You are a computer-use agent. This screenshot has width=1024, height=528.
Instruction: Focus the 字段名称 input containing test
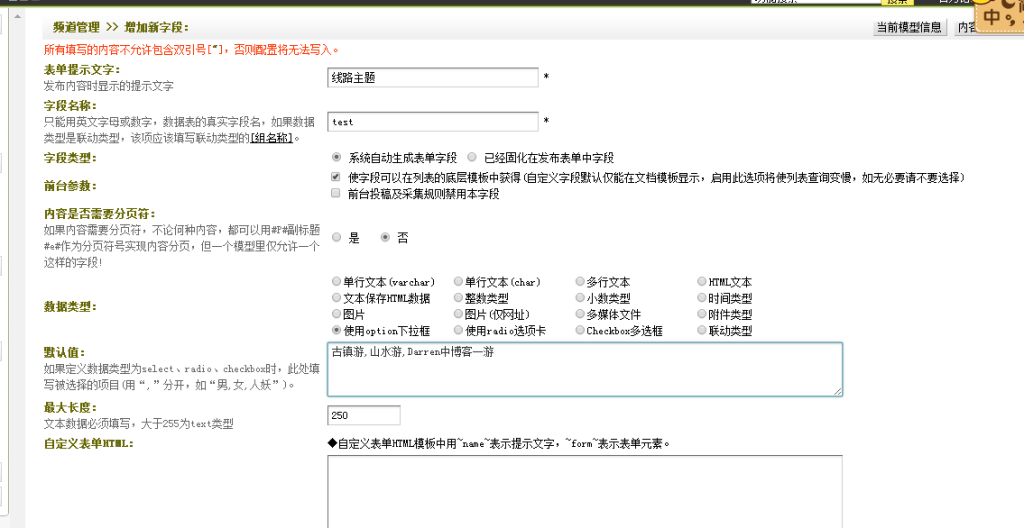pos(432,122)
